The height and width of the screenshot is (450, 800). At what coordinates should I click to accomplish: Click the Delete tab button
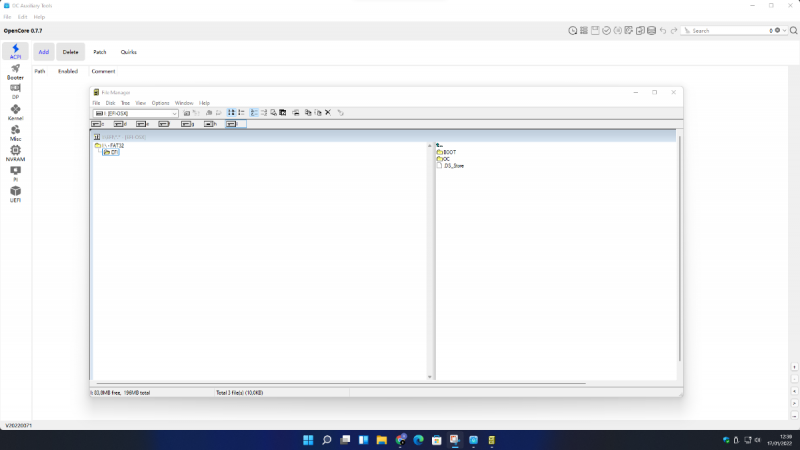(x=70, y=52)
